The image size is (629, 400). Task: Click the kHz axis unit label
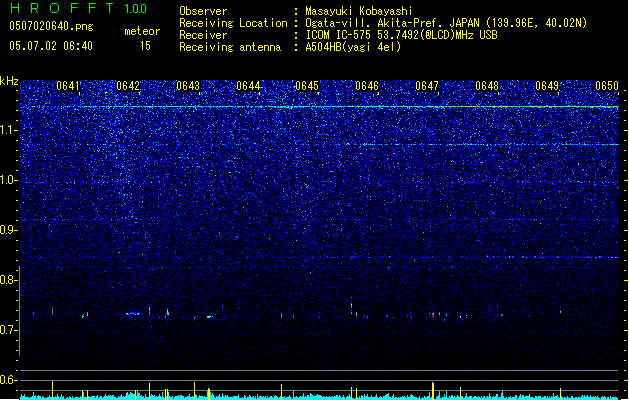9,81
